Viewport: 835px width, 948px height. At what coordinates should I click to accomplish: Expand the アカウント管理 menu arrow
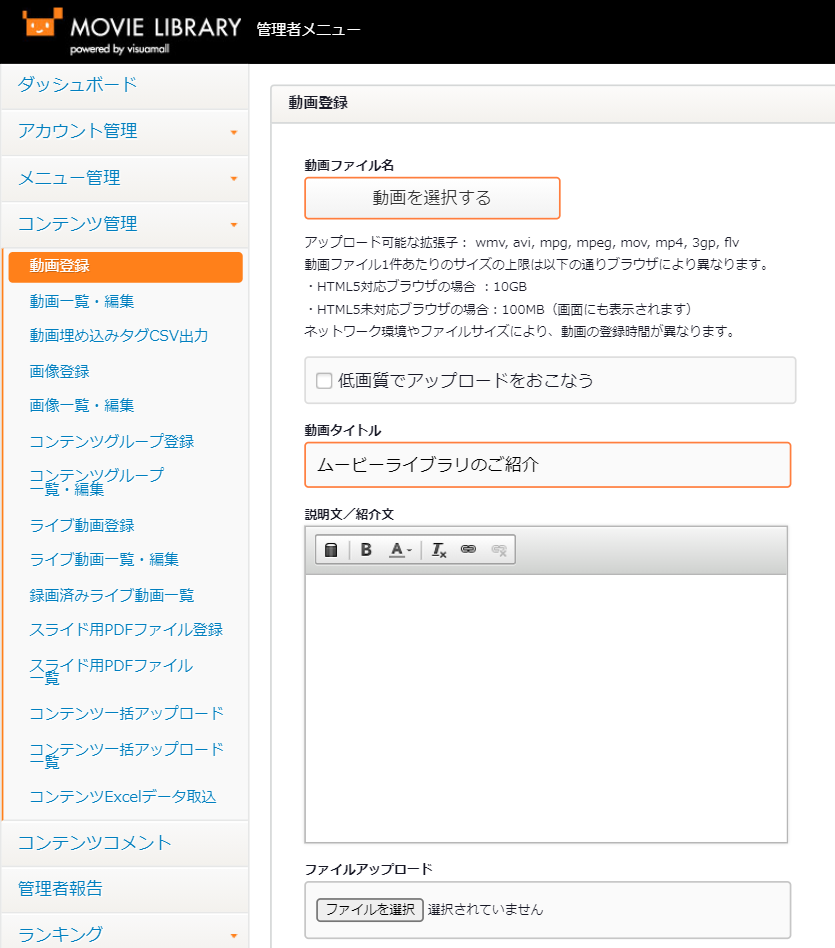point(234,132)
